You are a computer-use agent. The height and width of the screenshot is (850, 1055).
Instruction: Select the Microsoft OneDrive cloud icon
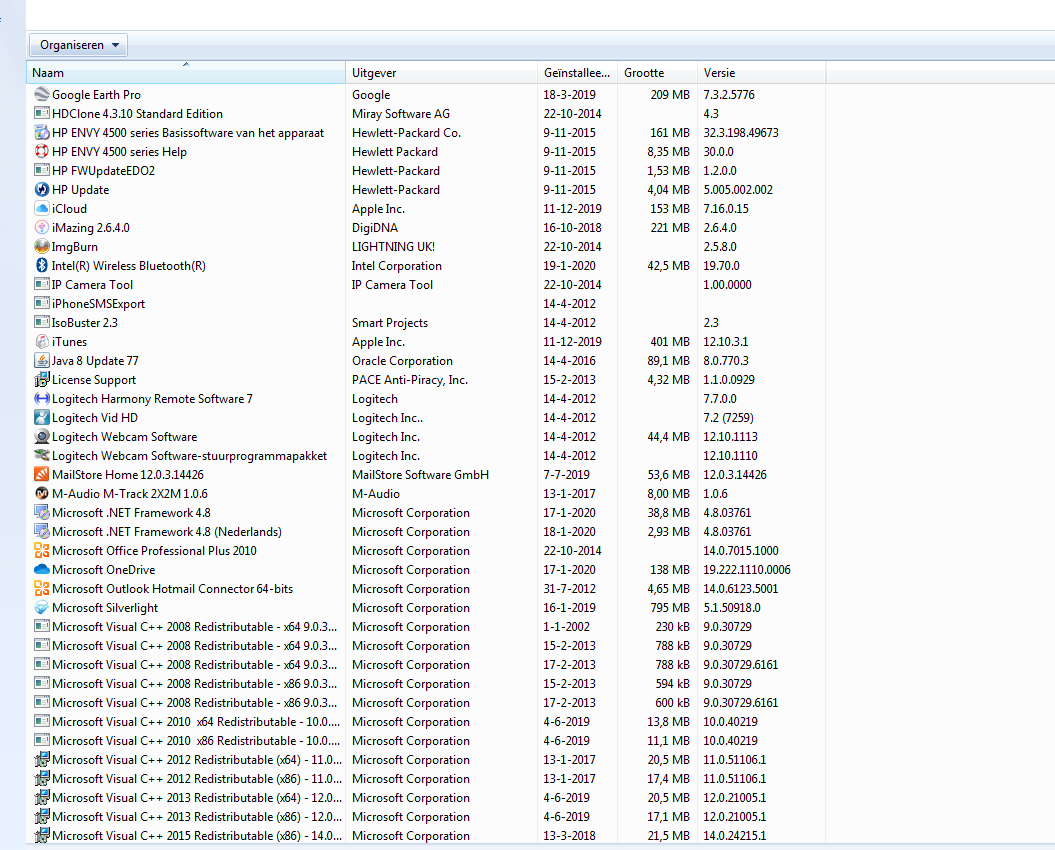click(42, 570)
